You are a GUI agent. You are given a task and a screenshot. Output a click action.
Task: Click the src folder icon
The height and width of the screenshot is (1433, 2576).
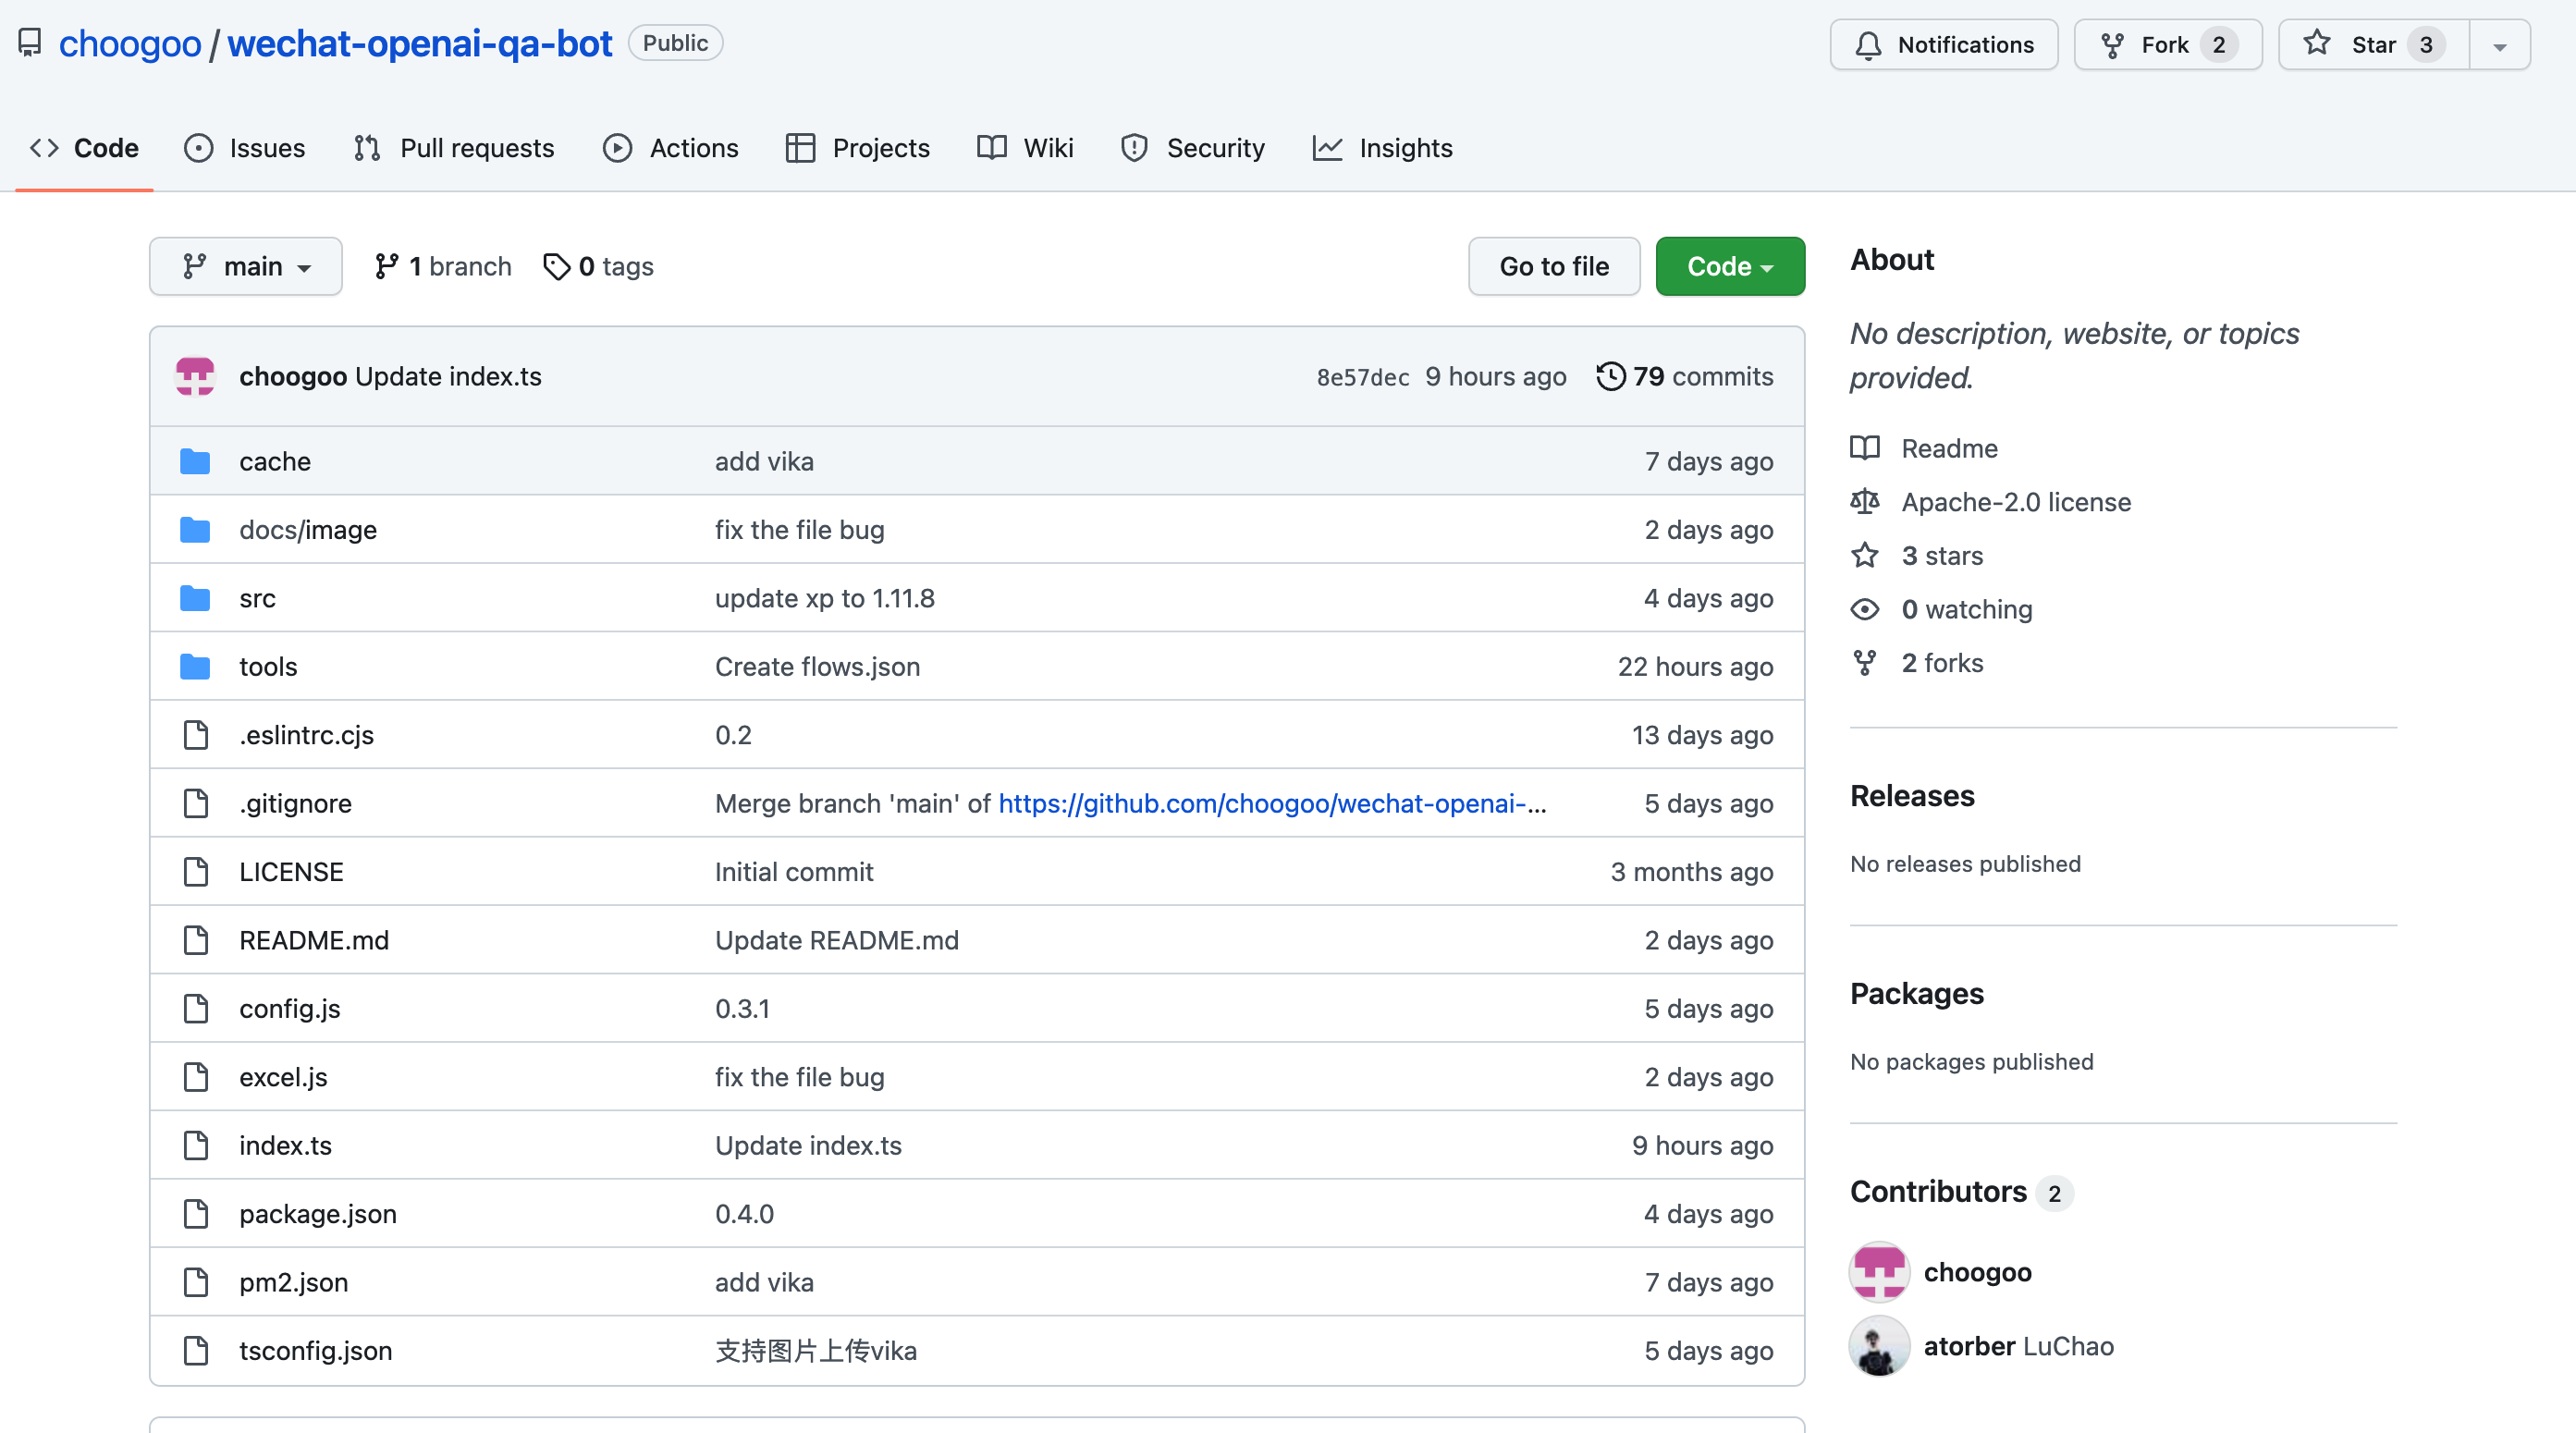195,598
